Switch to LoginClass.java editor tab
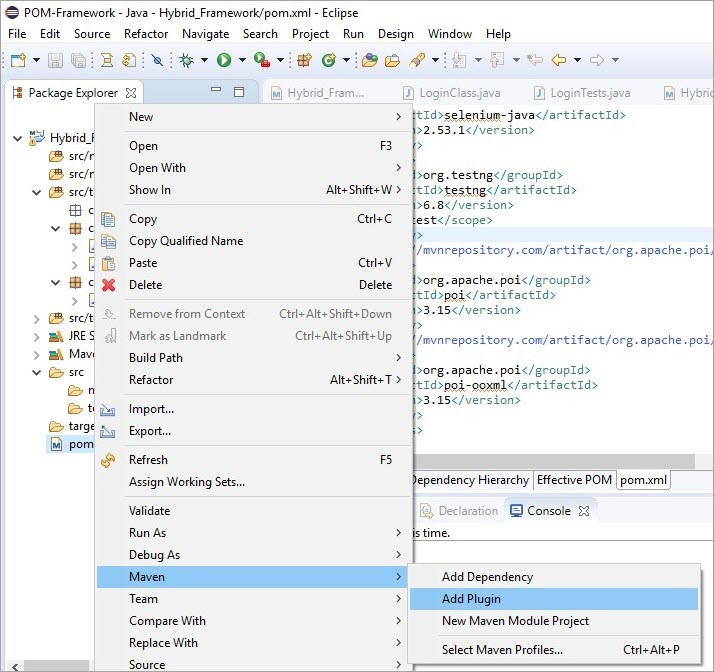714x672 pixels. point(452,93)
